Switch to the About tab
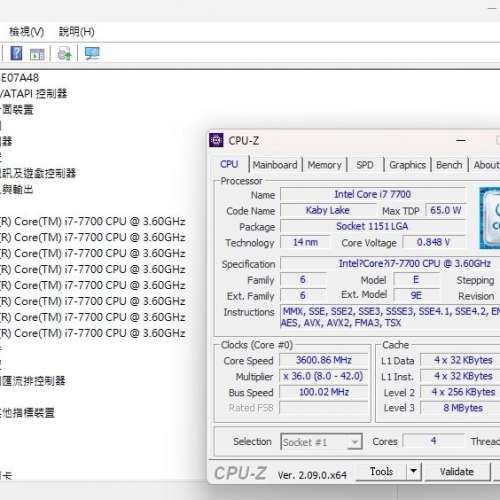This screenshot has height=500, width=500. [486, 165]
